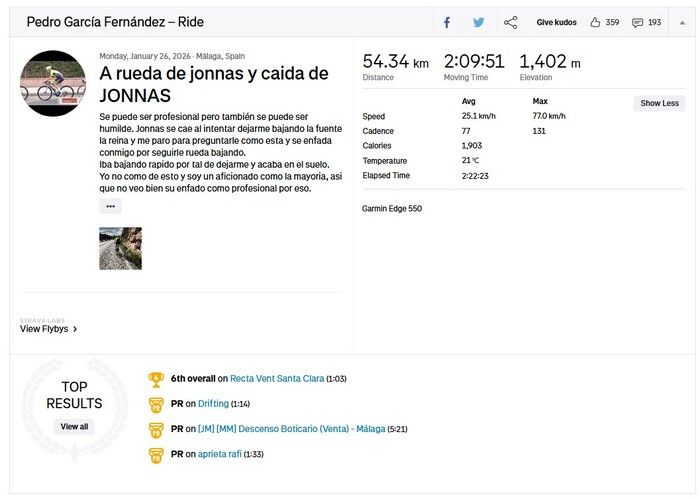Open the aprieta rafi segment link
This screenshot has width=700, height=499.
pyautogui.click(x=220, y=454)
